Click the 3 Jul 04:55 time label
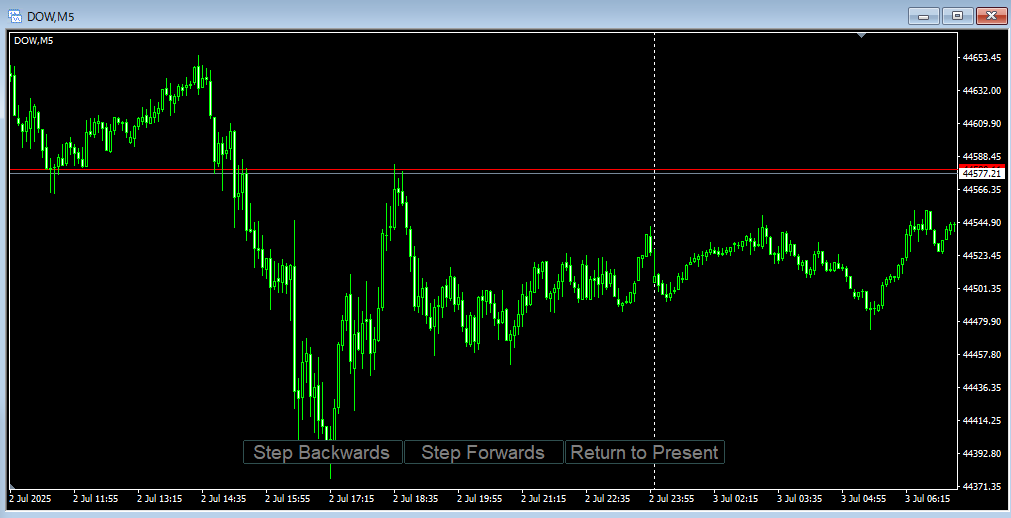 pos(864,499)
